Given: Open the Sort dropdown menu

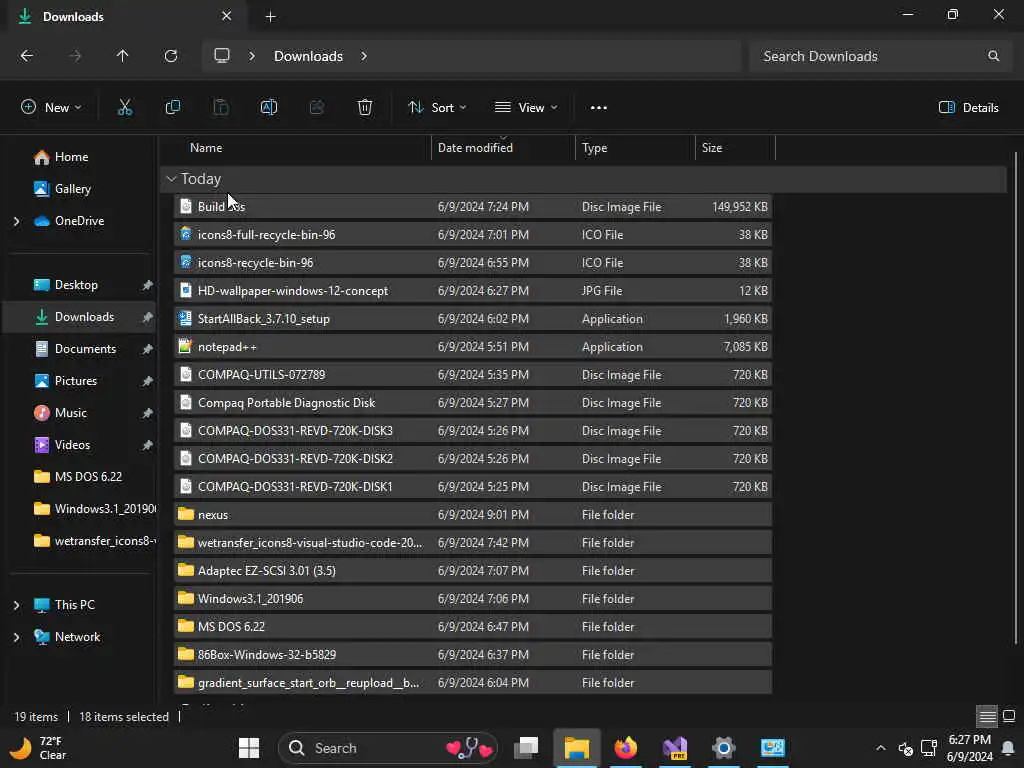Looking at the screenshot, I should tap(437, 108).
